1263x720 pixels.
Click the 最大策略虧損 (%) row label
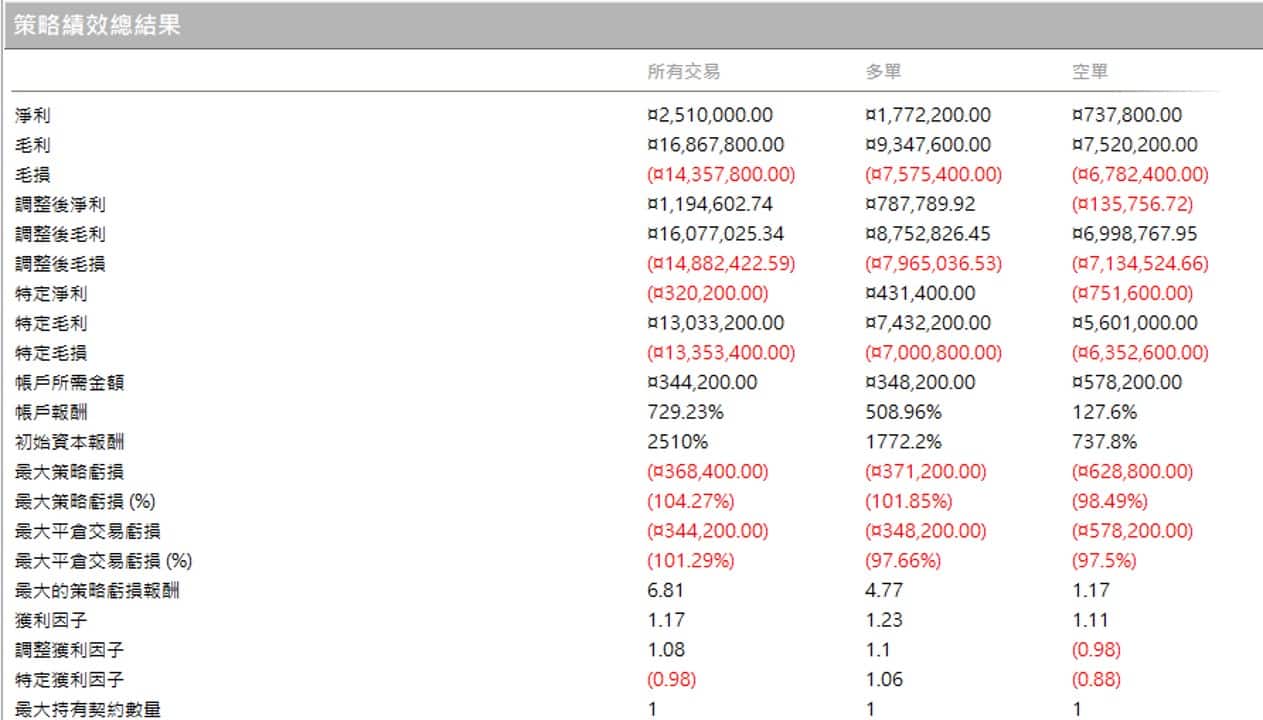point(86,501)
